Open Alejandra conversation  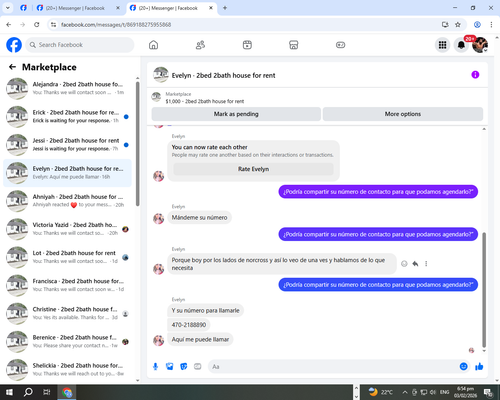pos(67,88)
